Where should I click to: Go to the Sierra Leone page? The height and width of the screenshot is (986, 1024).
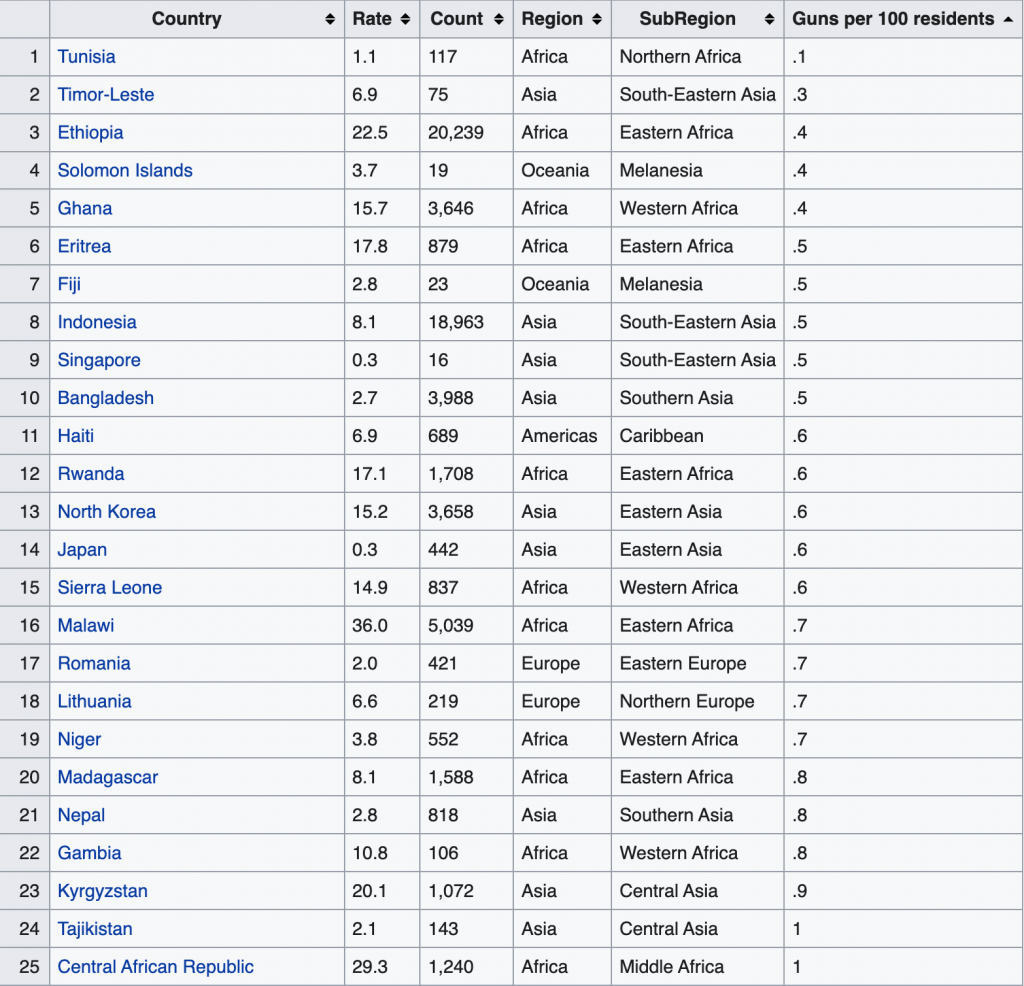pyautogui.click(x=109, y=588)
